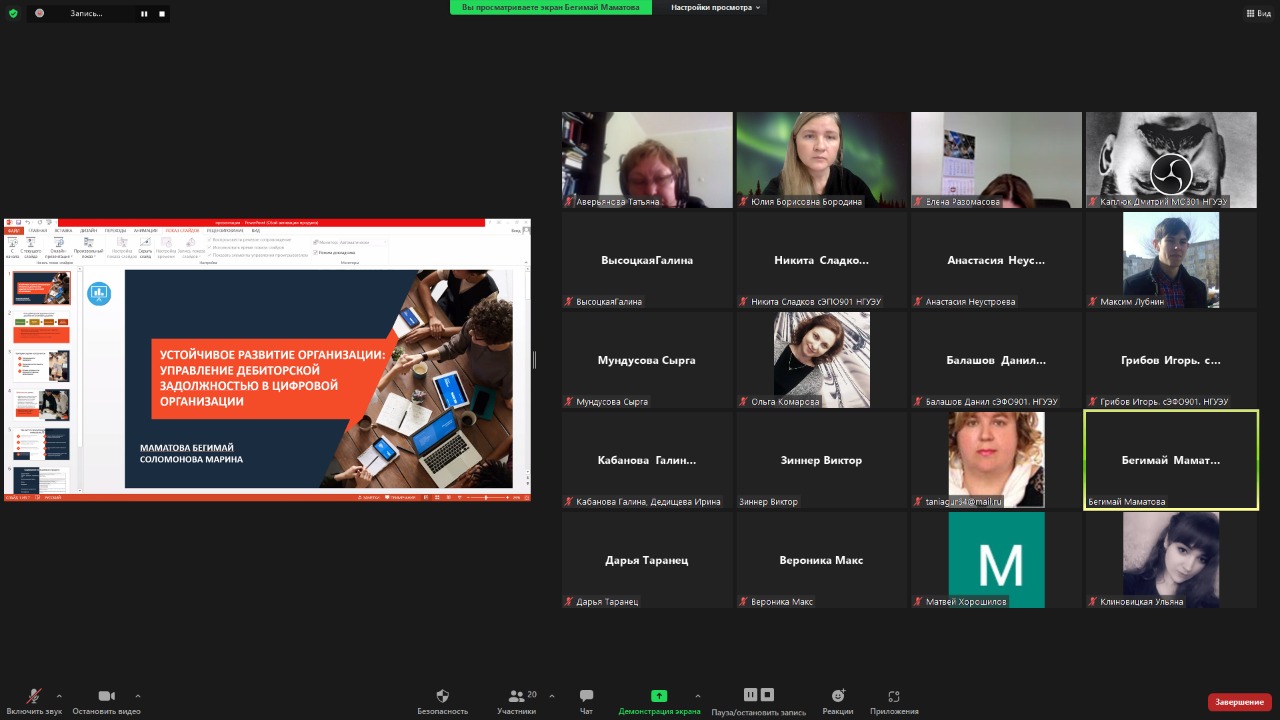
Task: Click the red Завершение button
Action: [x=1239, y=702]
